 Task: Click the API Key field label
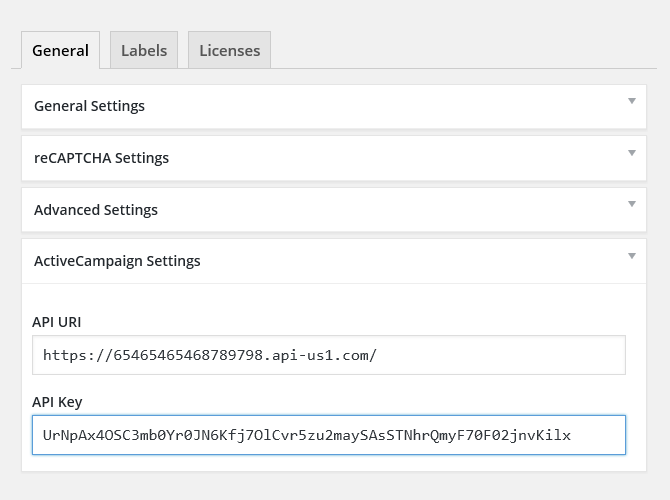tap(57, 402)
